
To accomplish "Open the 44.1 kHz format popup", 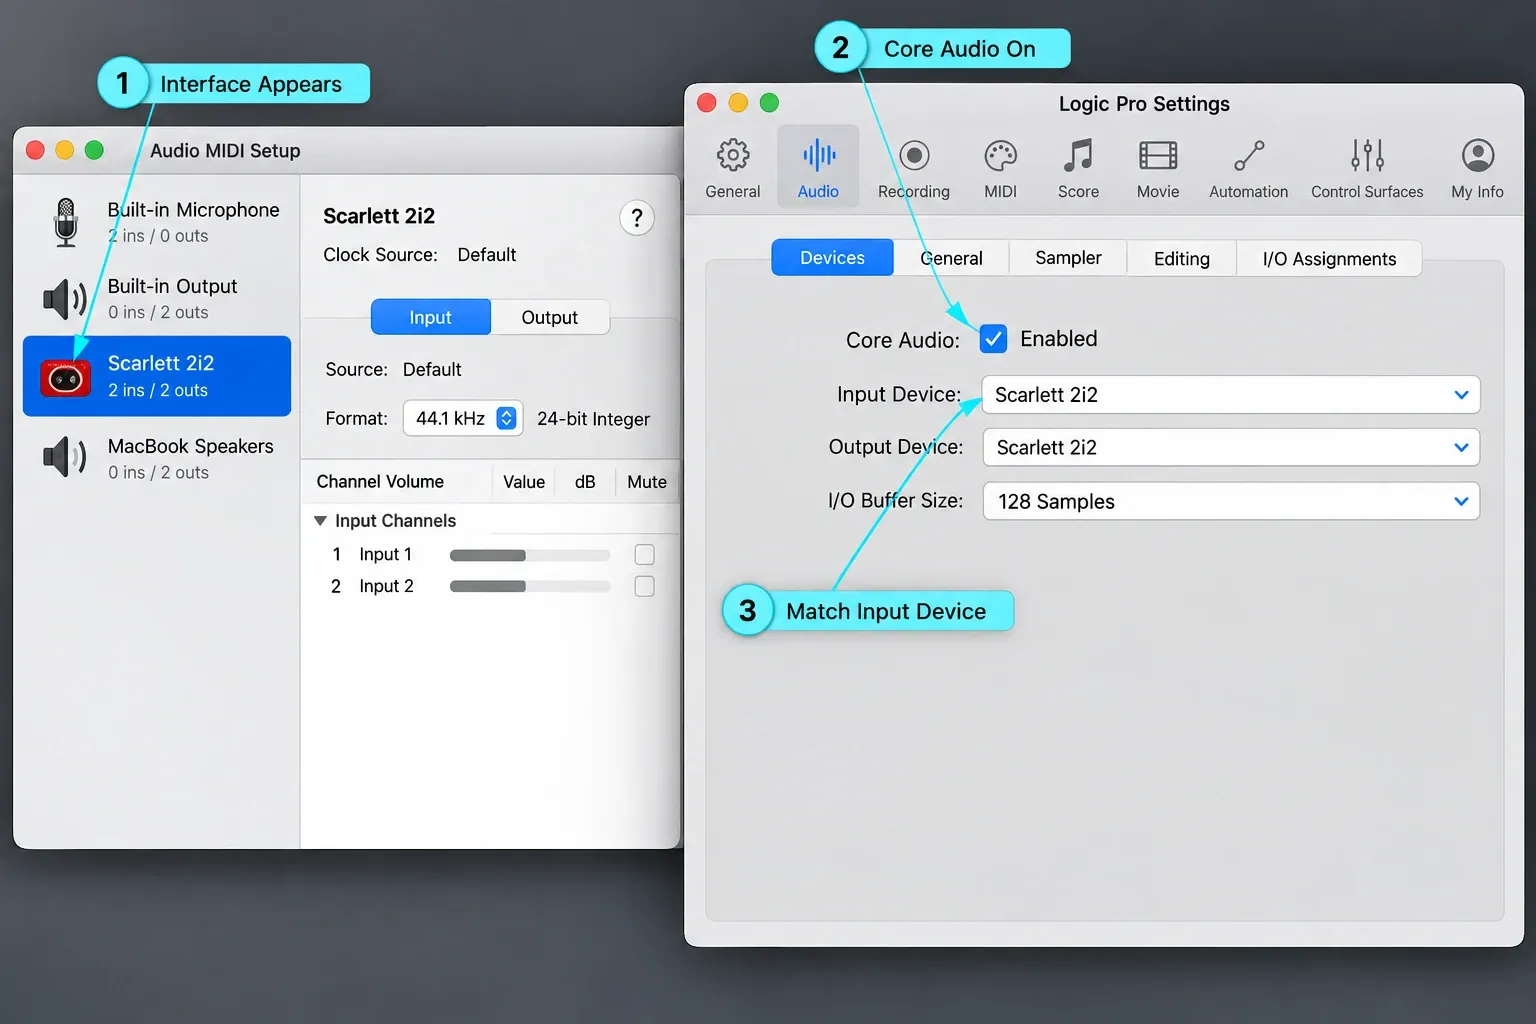I will click(463, 418).
